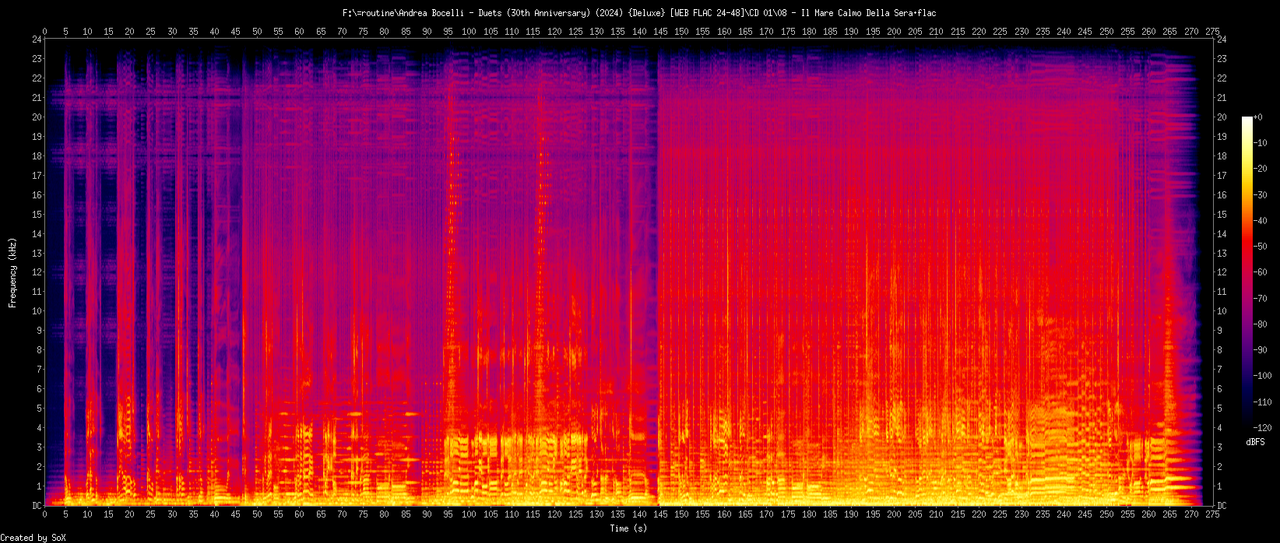Click "145" on the top time axis
Viewport: 1280px width, 543px height.
click(x=660, y=31)
